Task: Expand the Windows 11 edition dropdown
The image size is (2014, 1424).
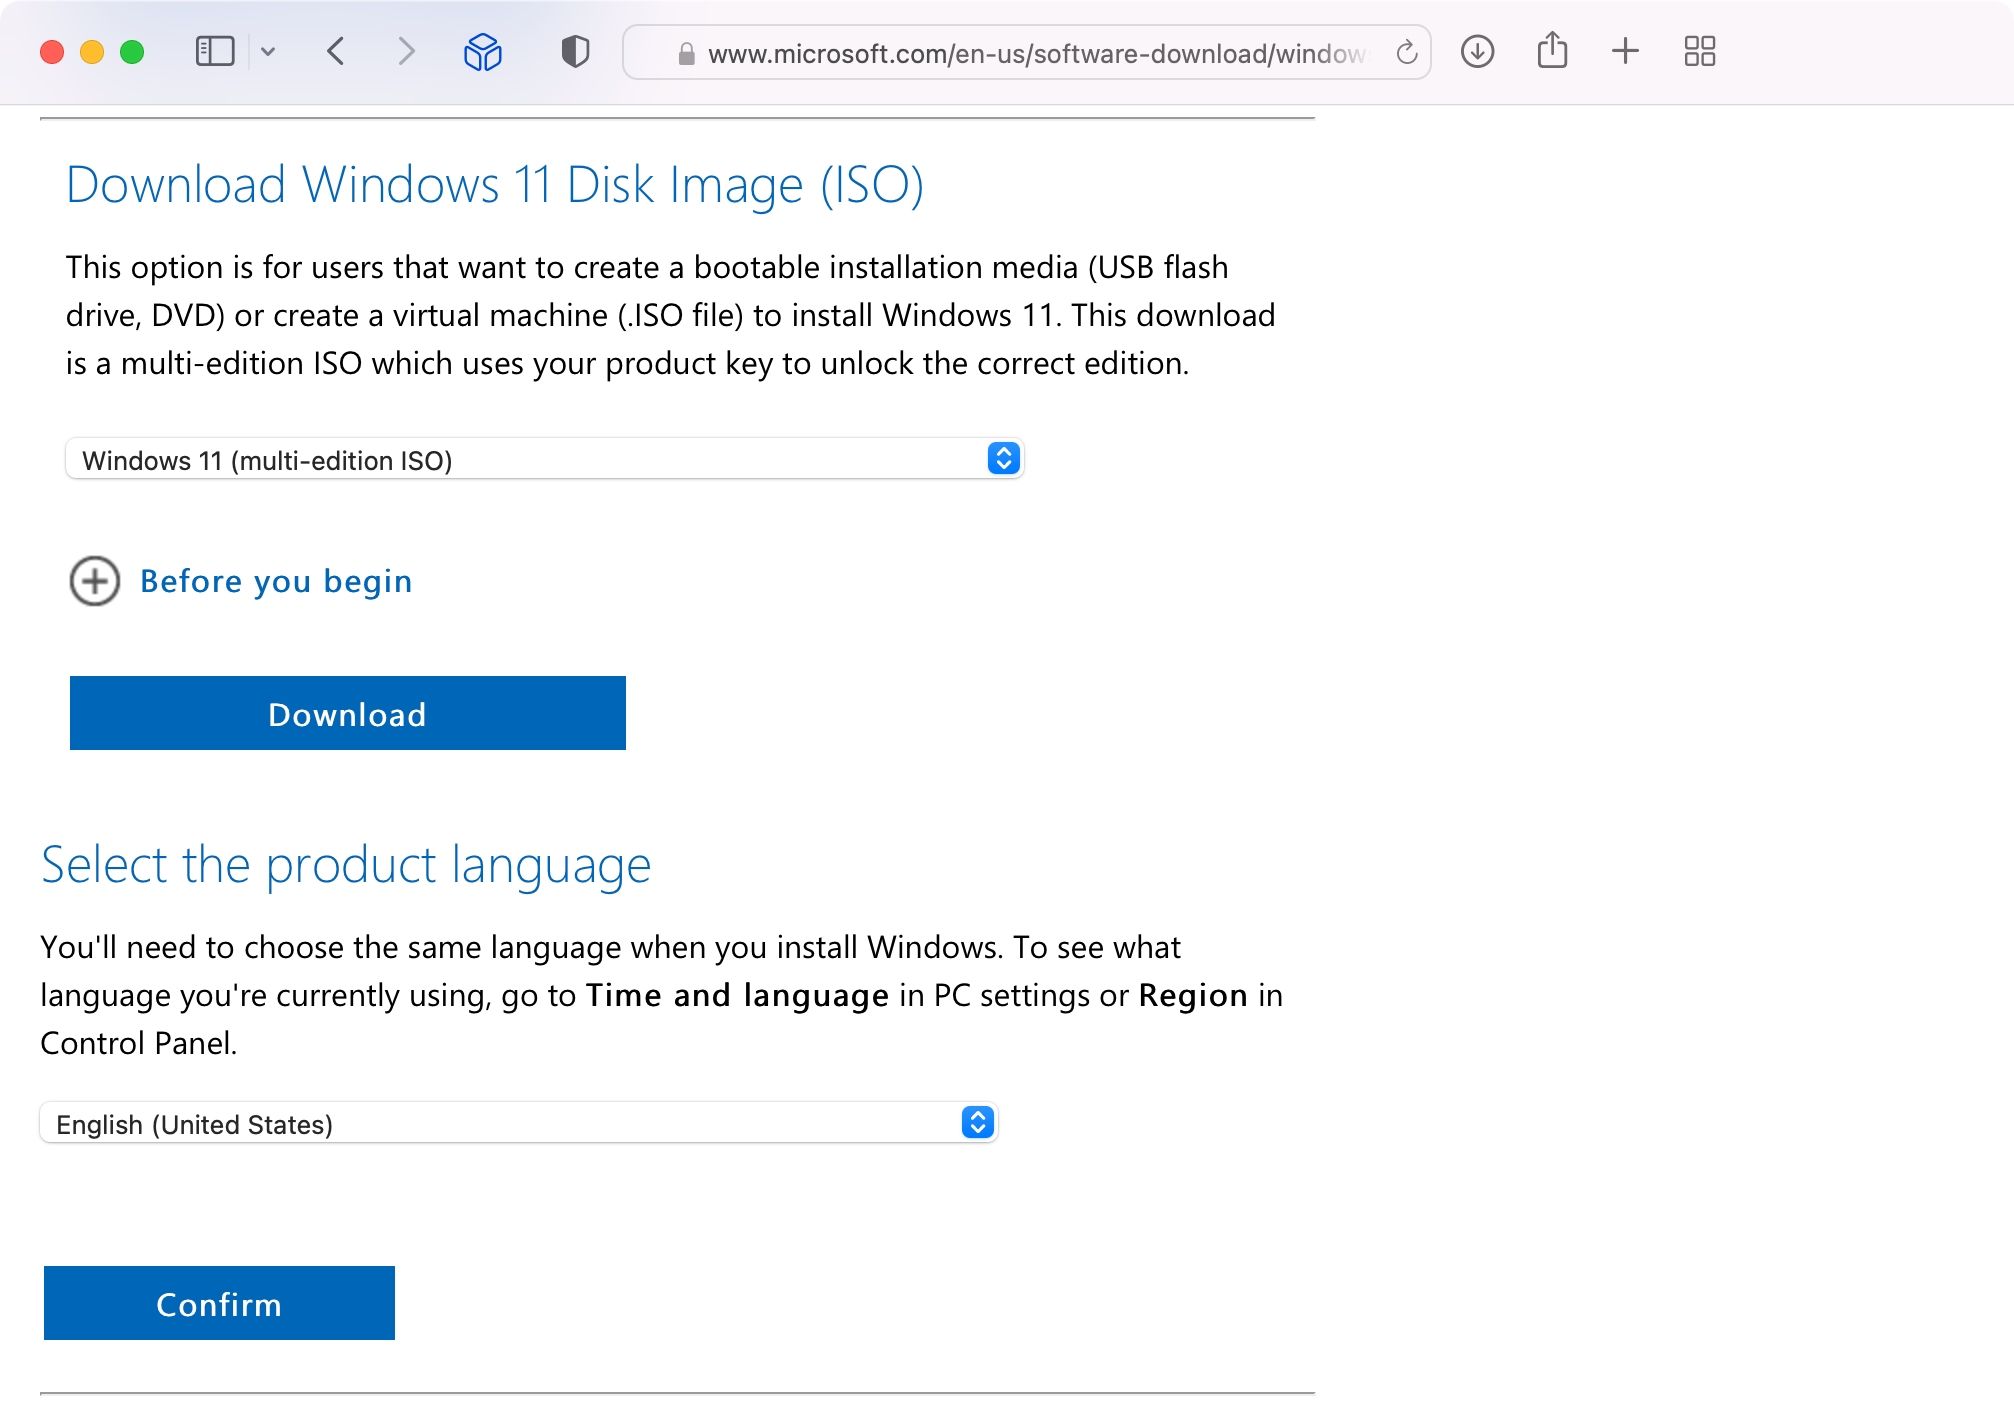Action: click(x=1002, y=459)
